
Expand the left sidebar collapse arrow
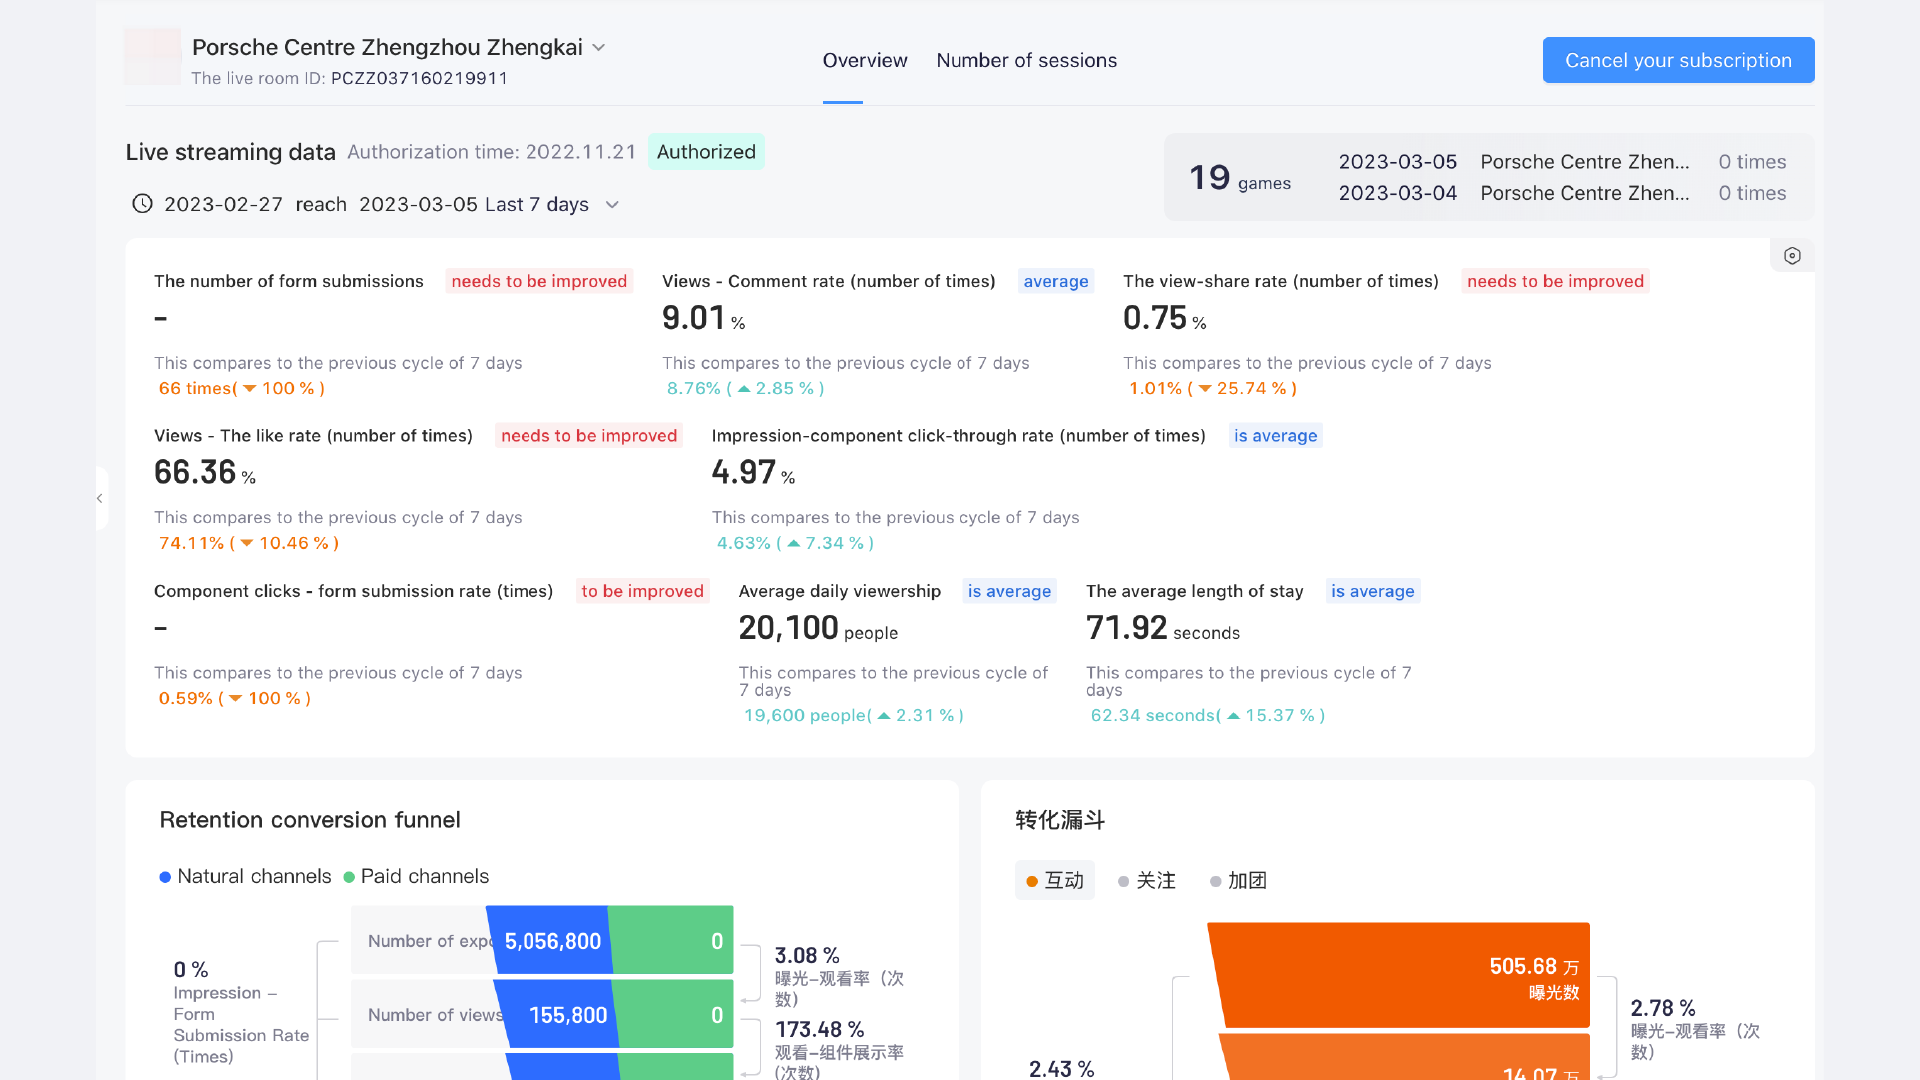[100, 498]
